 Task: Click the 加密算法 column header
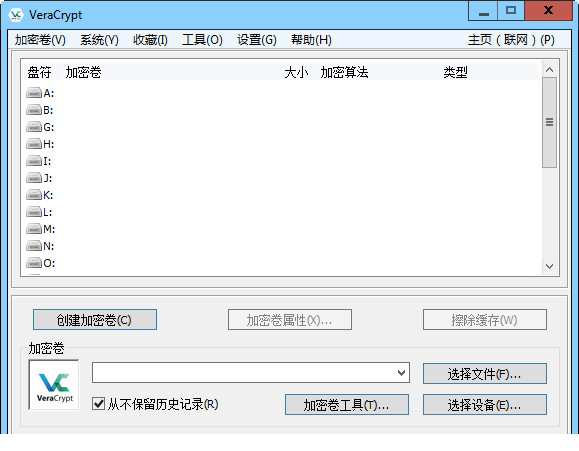(x=344, y=72)
